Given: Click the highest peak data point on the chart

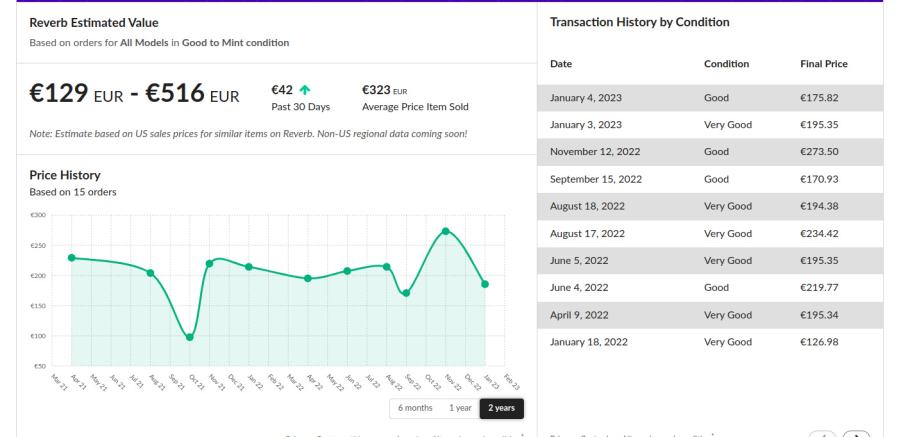Looking at the screenshot, I should 445,231.
